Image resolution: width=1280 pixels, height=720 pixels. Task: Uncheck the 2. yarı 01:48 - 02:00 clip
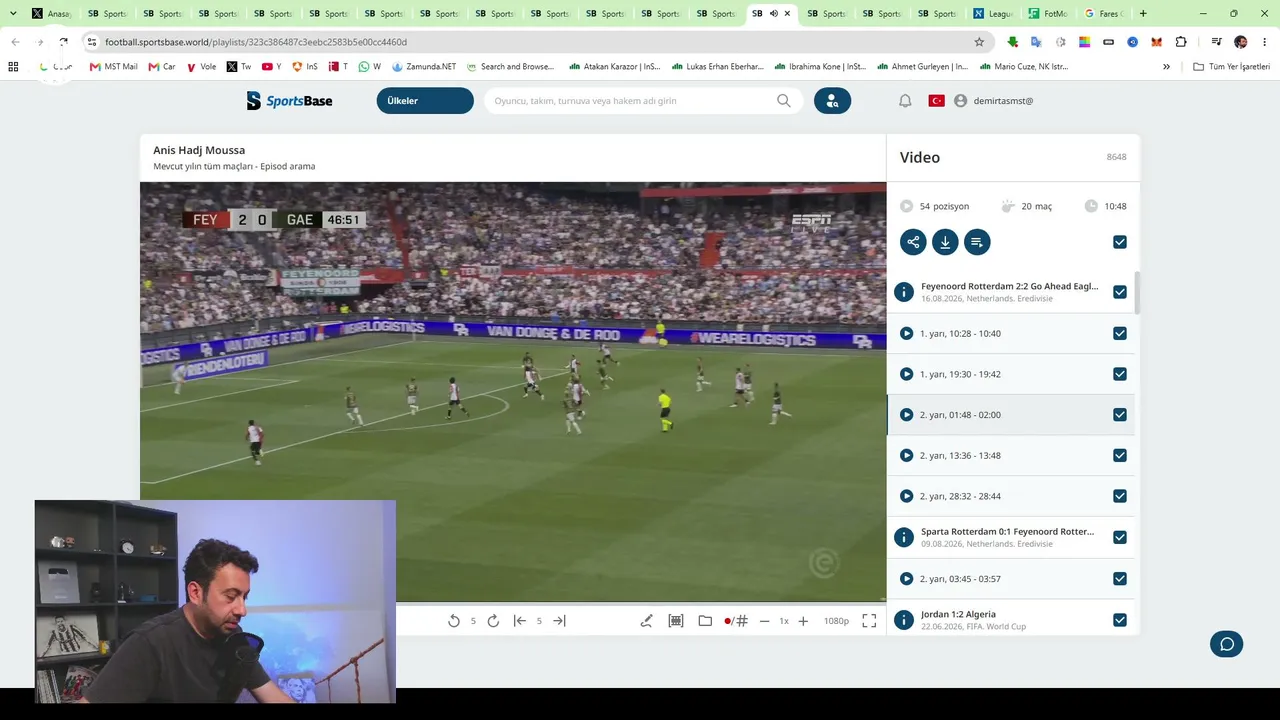(1120, 415)
